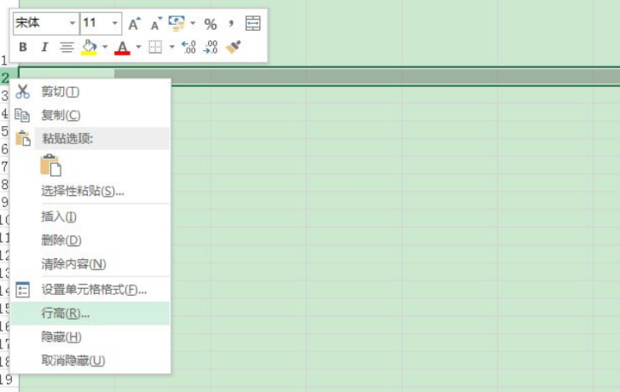
Task: Decrease decimal places icon
Action: pos(210,47)
